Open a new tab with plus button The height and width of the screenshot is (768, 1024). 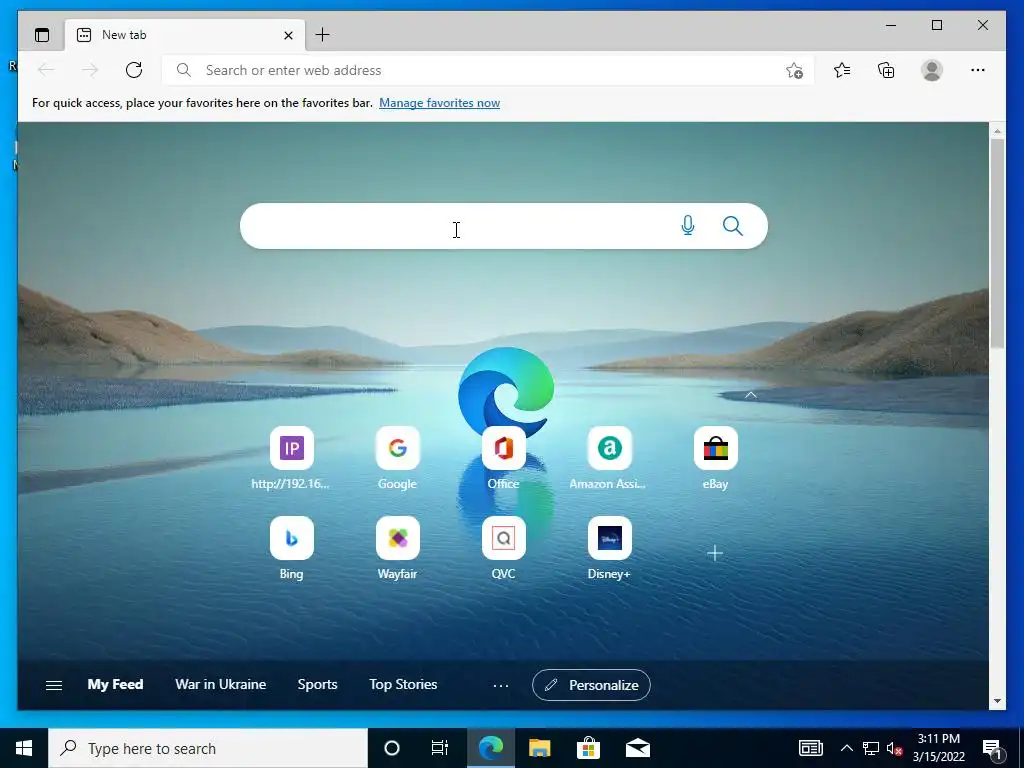(x=323, y=35)
